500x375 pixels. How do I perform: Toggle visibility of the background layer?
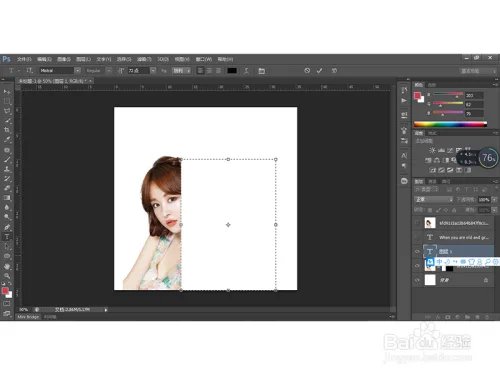[x=417, y=280]
